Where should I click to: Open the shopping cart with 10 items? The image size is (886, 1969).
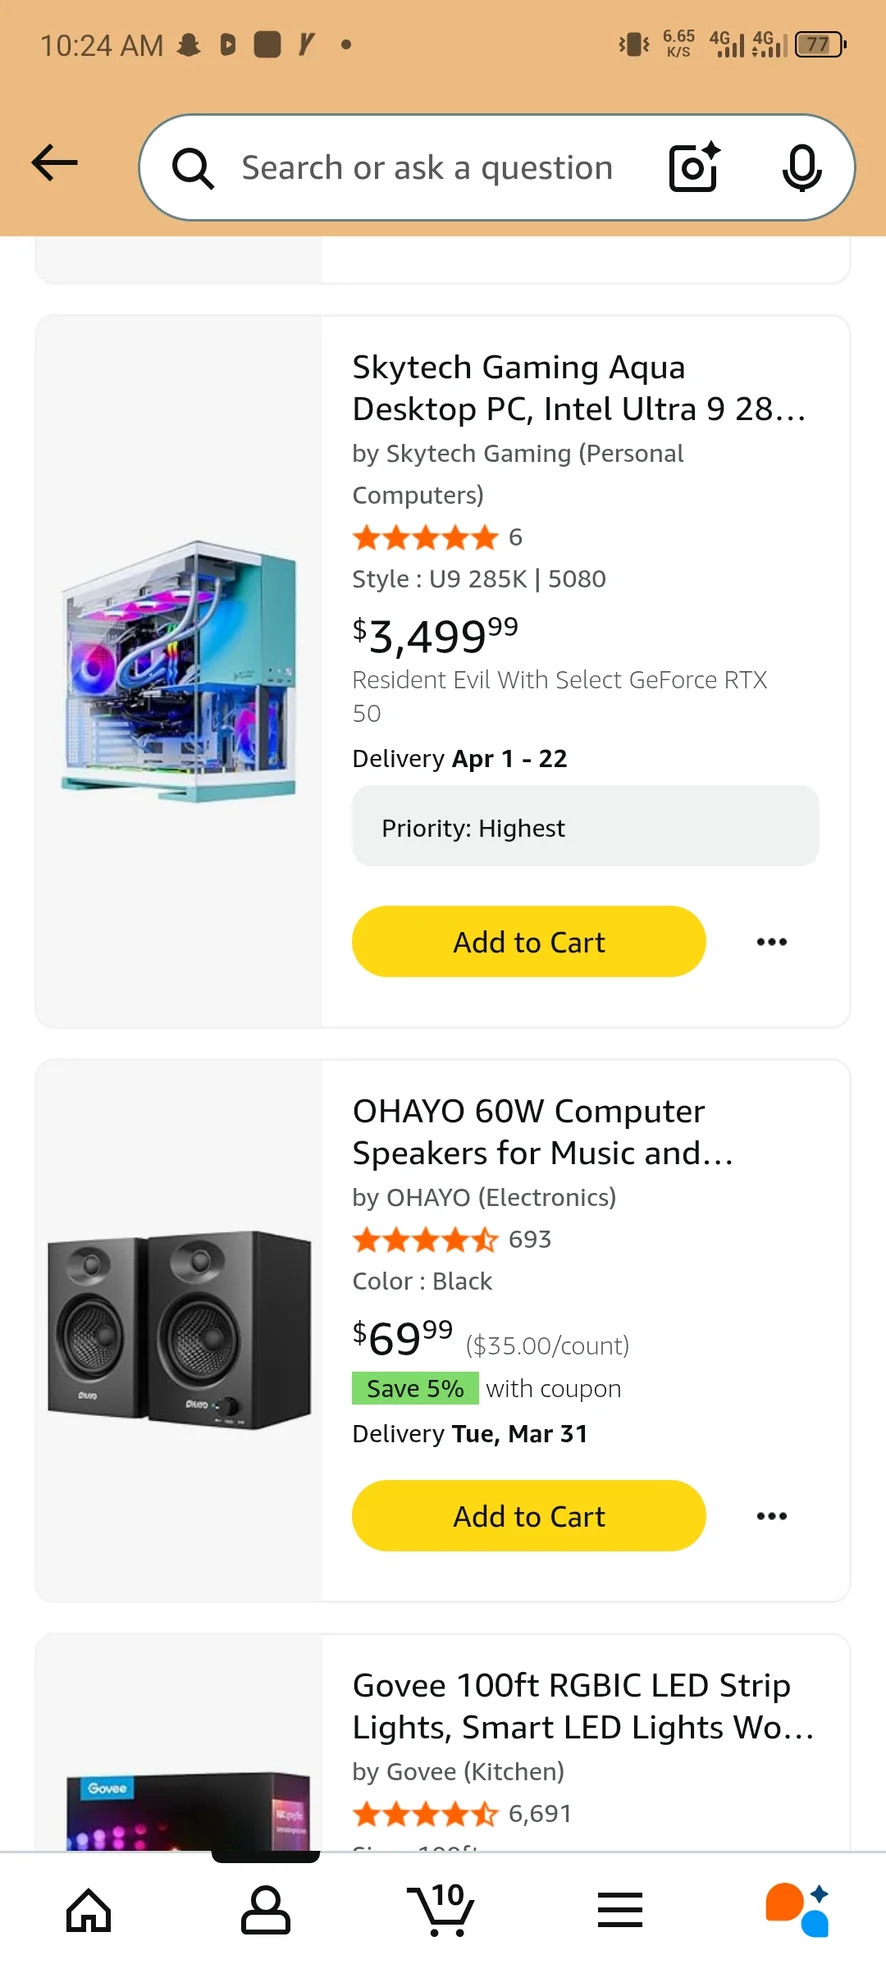point(442,1910)
